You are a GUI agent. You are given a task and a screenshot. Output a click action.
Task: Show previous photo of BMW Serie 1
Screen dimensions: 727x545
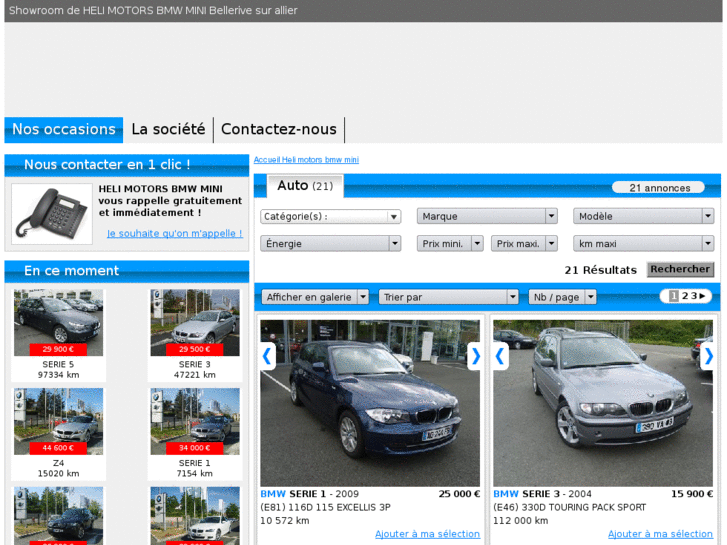click(x=267, y=356)
